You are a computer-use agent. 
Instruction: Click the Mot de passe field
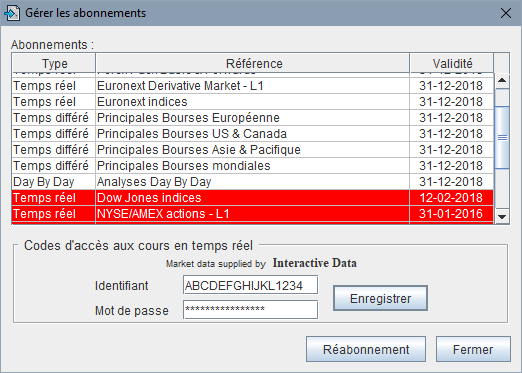pyautogui.click(x=250, y=310)
